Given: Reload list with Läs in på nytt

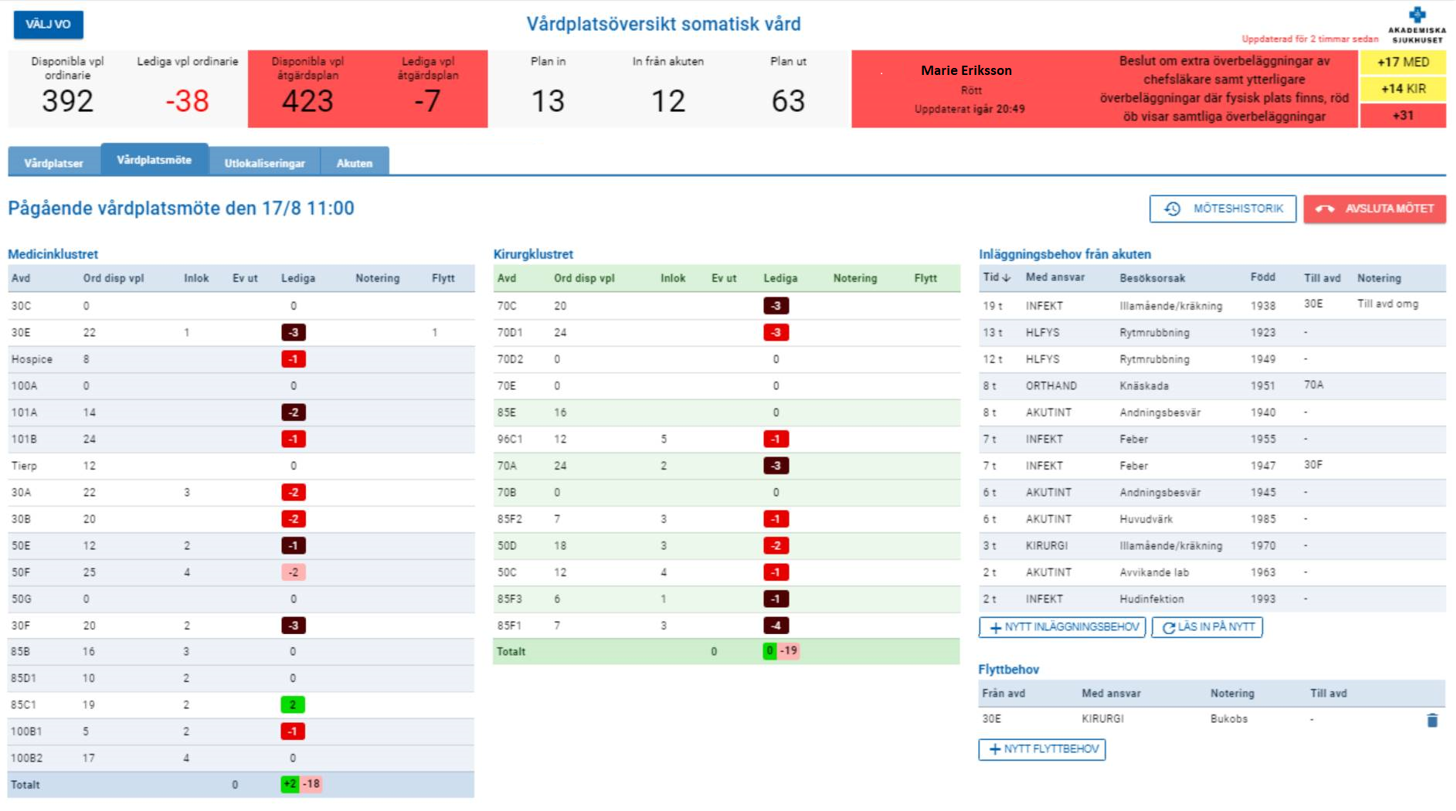Looking at the screenshot, I should coord(1207,628).
